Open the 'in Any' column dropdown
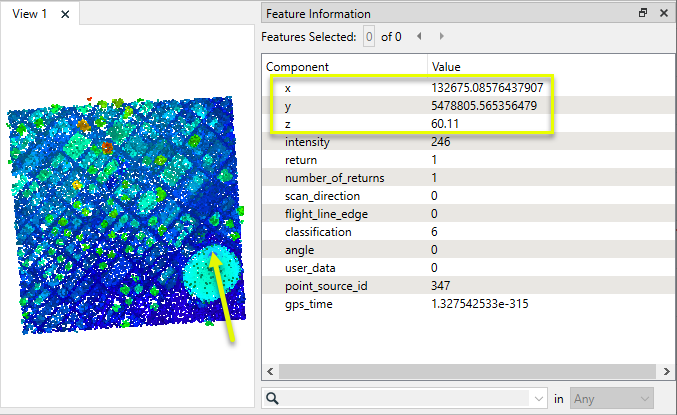 (611, 398)
